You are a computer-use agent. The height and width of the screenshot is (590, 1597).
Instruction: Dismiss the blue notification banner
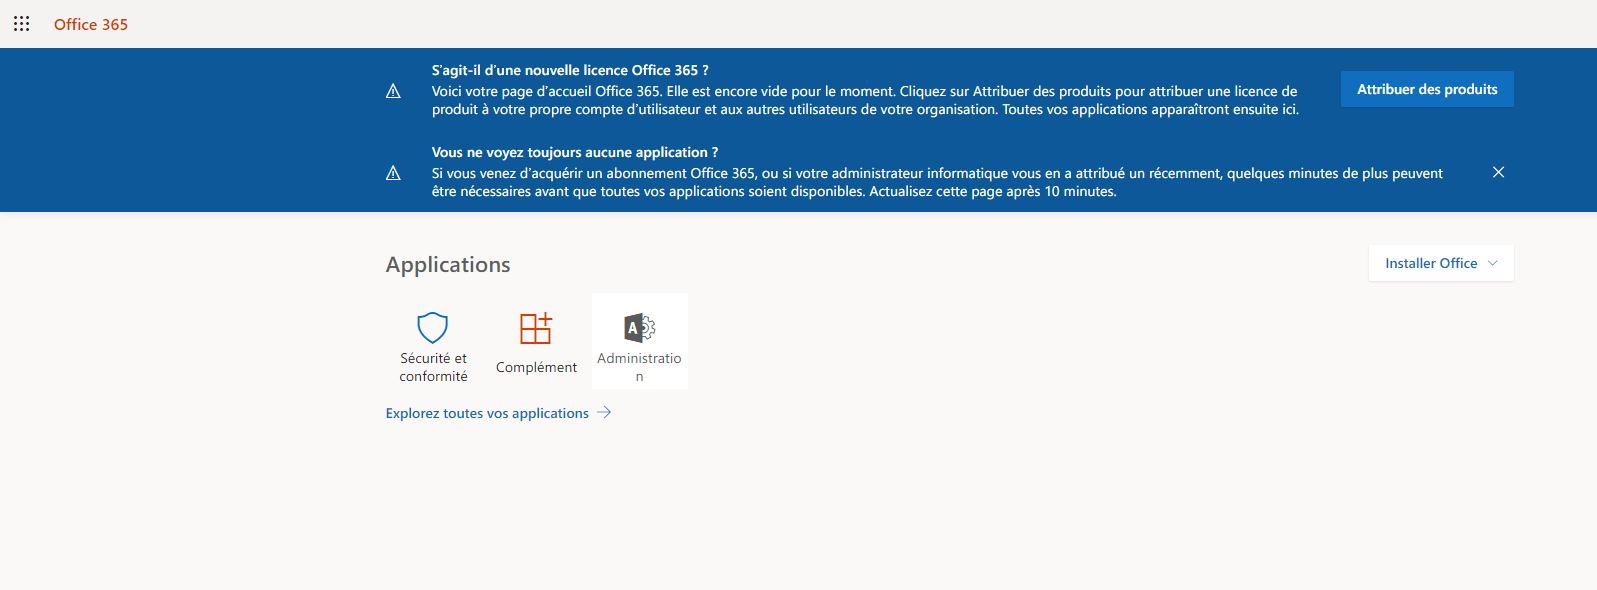coord(1498,172)
